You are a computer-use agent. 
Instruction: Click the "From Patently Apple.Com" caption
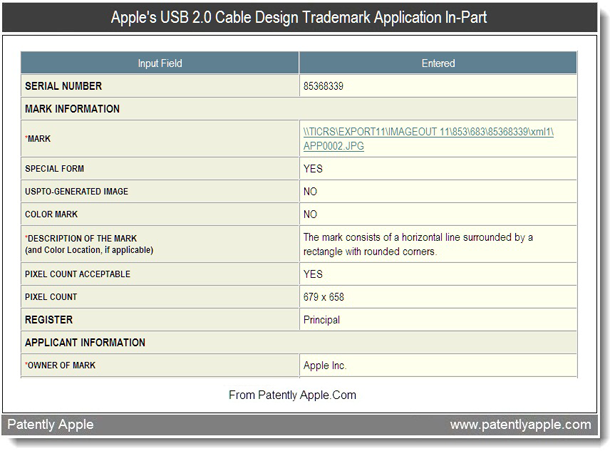292,395
